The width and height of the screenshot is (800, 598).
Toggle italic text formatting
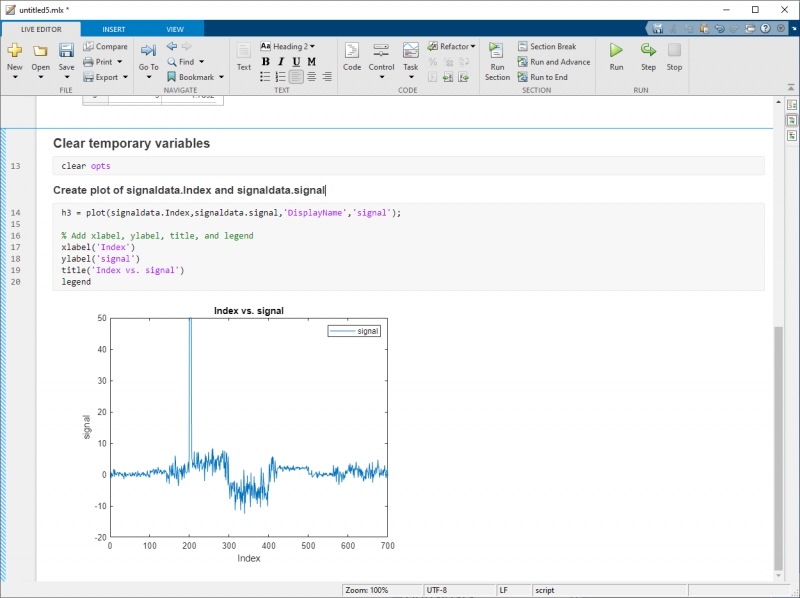tap(281, 62)
